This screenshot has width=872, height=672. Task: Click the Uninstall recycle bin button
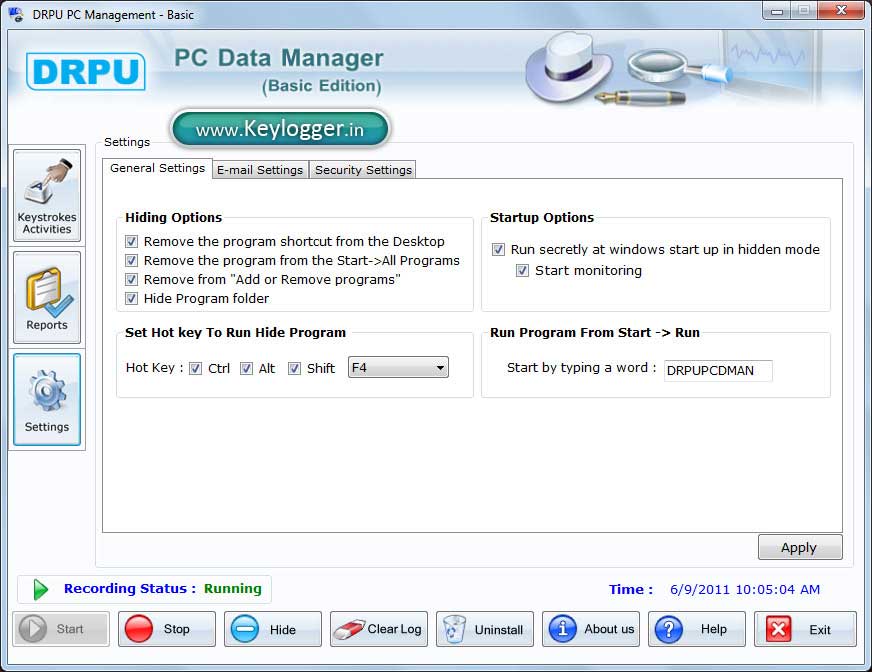[x=485, y=629]
